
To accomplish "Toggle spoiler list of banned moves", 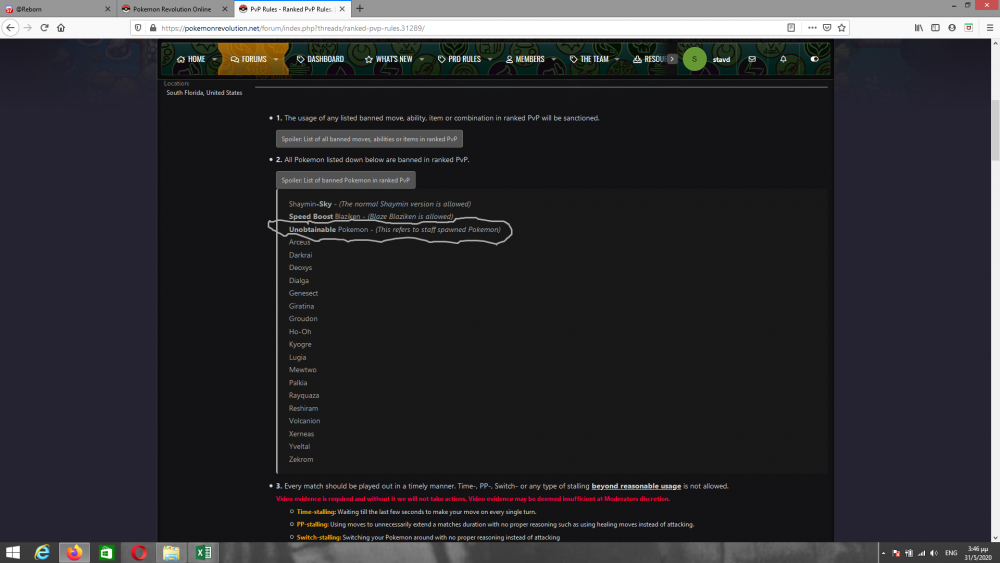I will (x=369, y=139).
